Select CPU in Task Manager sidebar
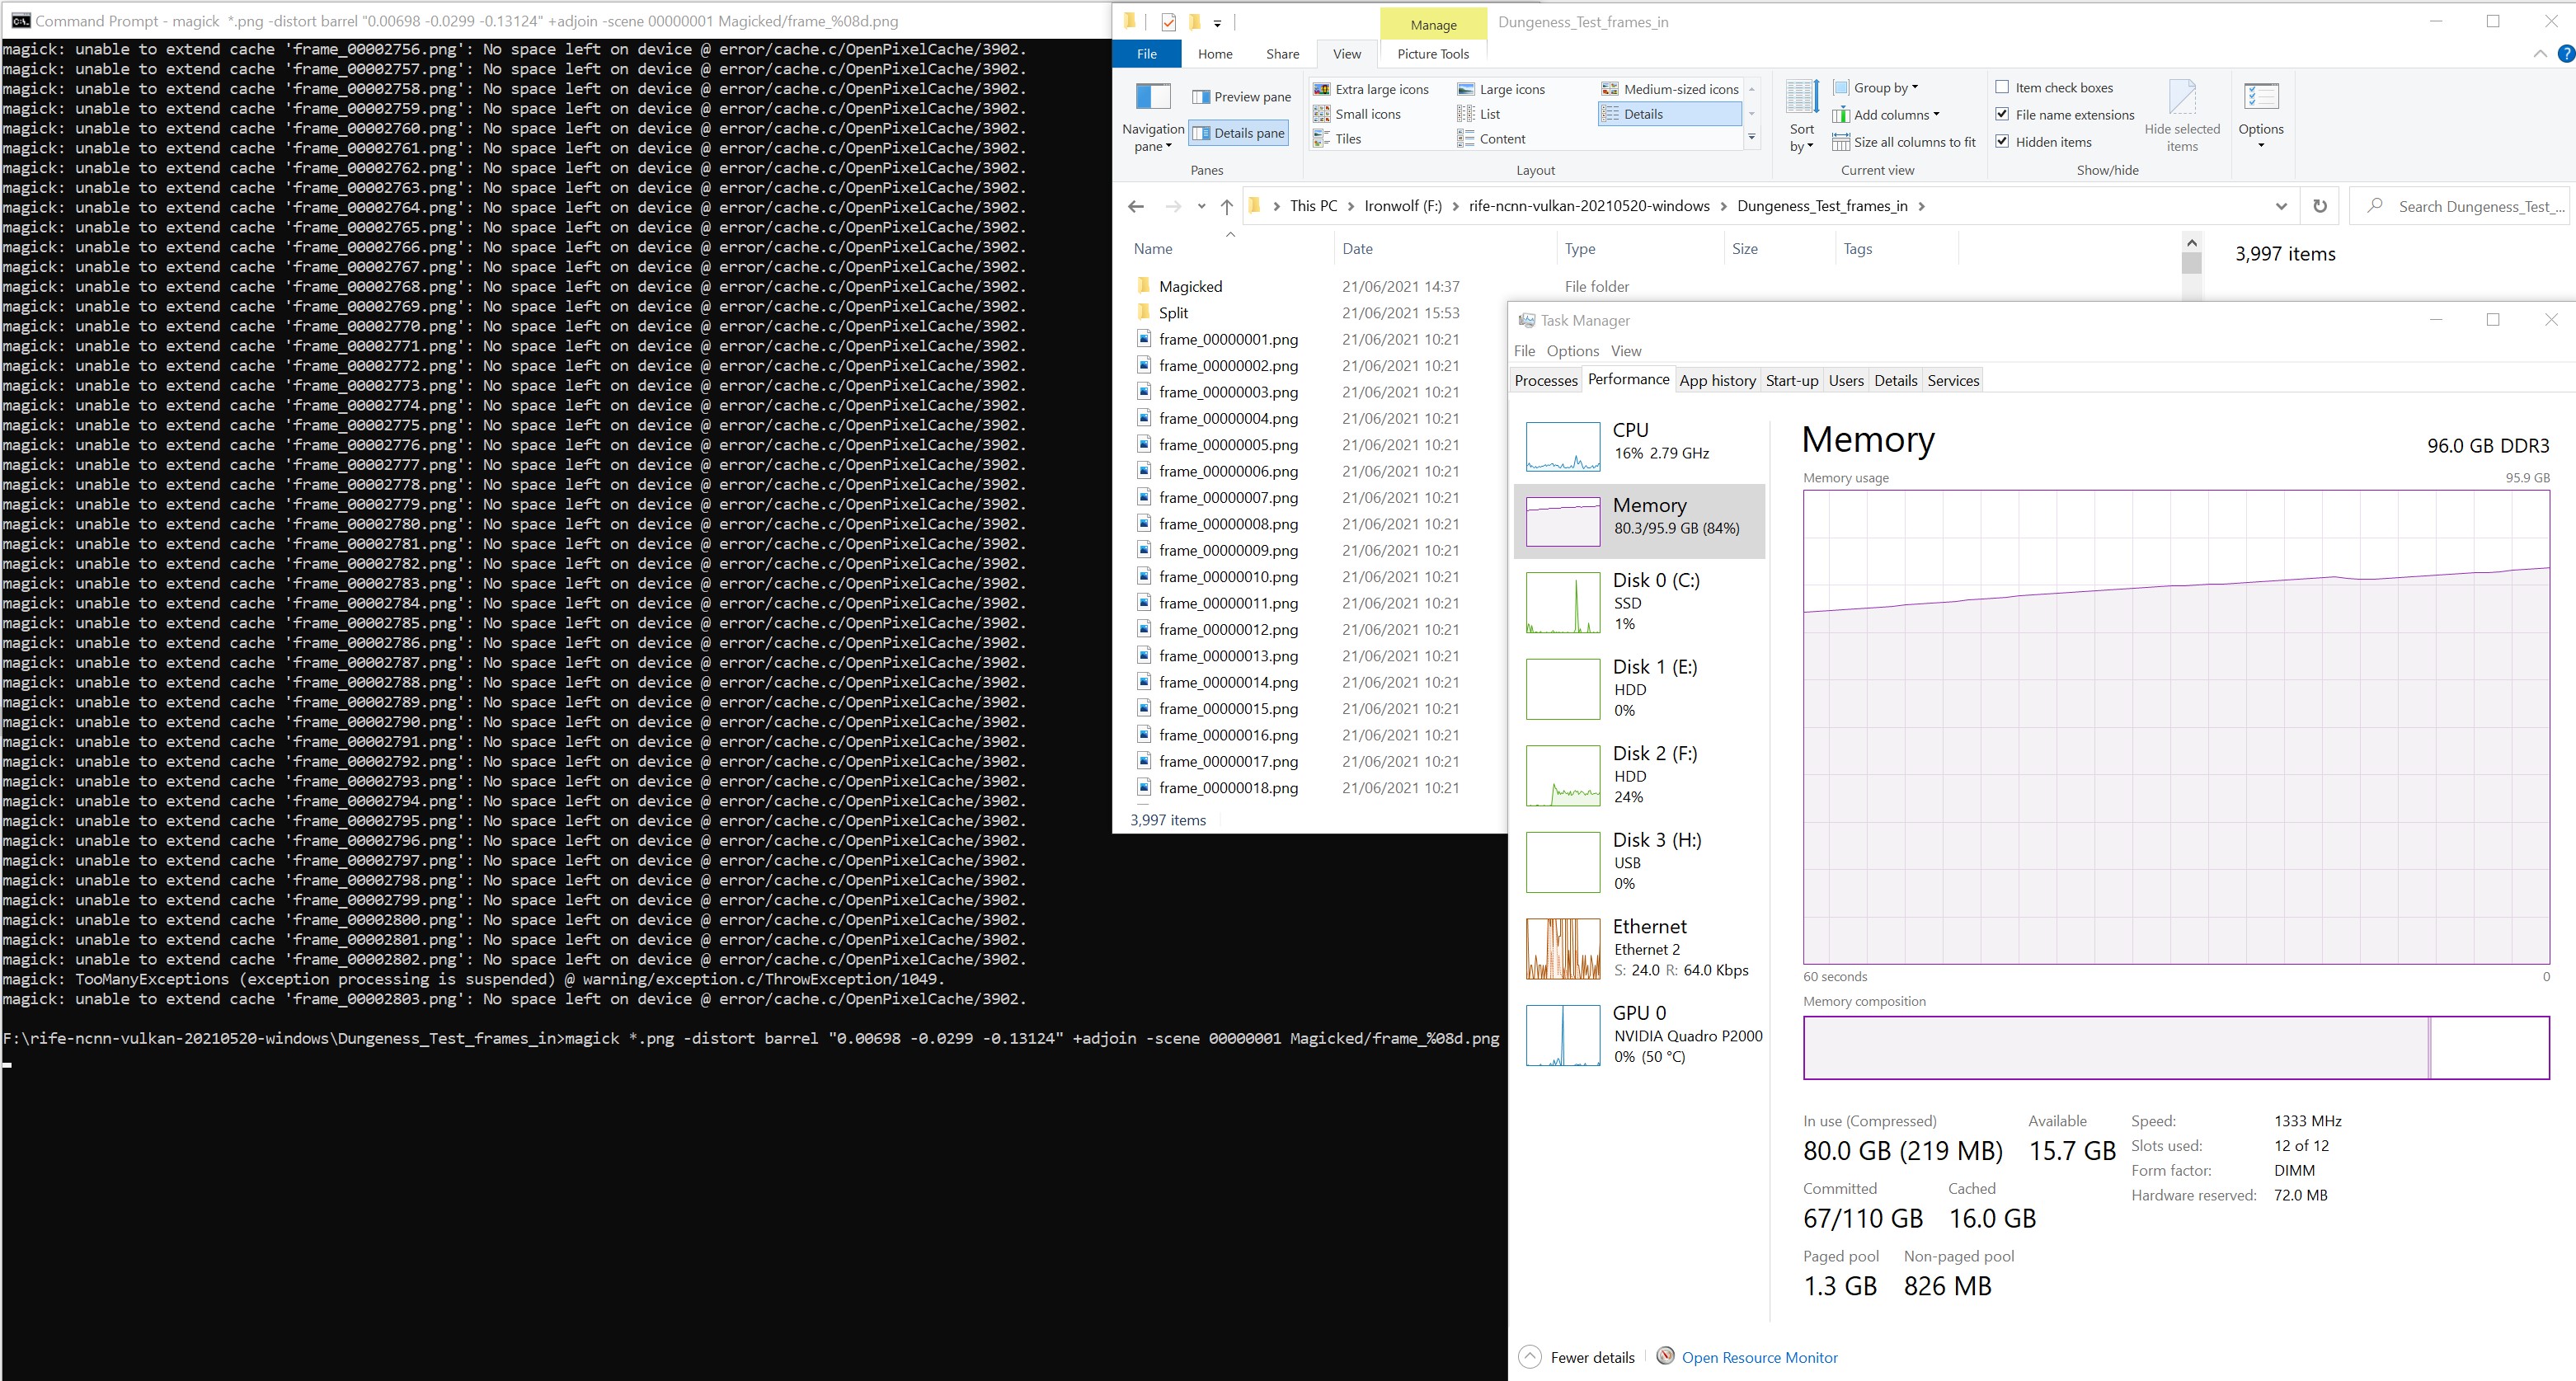 1640,446
